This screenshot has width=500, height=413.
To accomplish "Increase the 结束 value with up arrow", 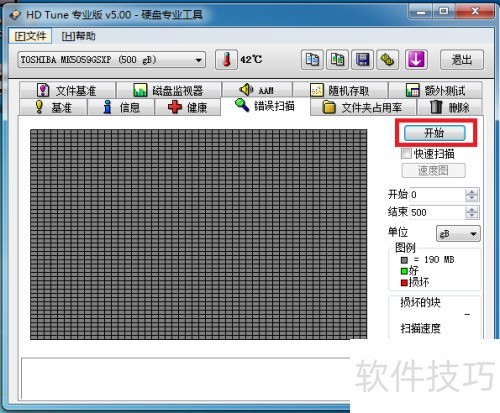I will pos(471,209).
